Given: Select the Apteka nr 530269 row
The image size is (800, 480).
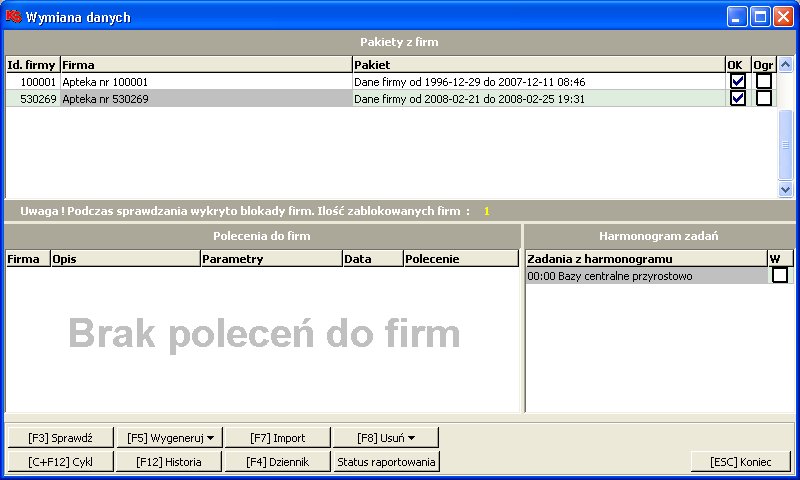Looking at the screenshot, I should coord(205,99).
